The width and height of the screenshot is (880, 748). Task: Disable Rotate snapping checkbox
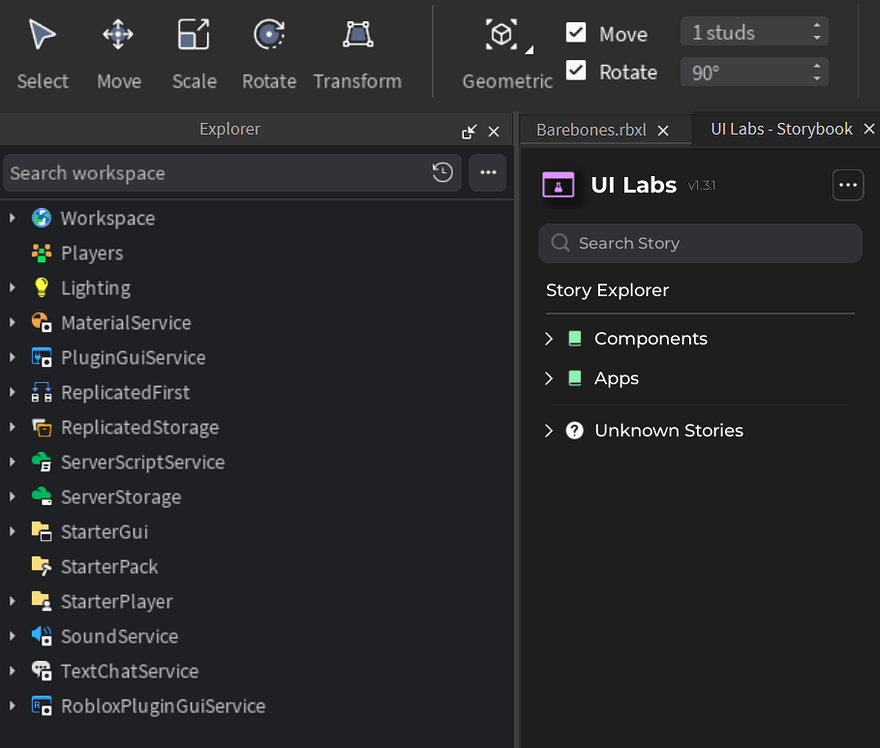click(x=577, y=72)
